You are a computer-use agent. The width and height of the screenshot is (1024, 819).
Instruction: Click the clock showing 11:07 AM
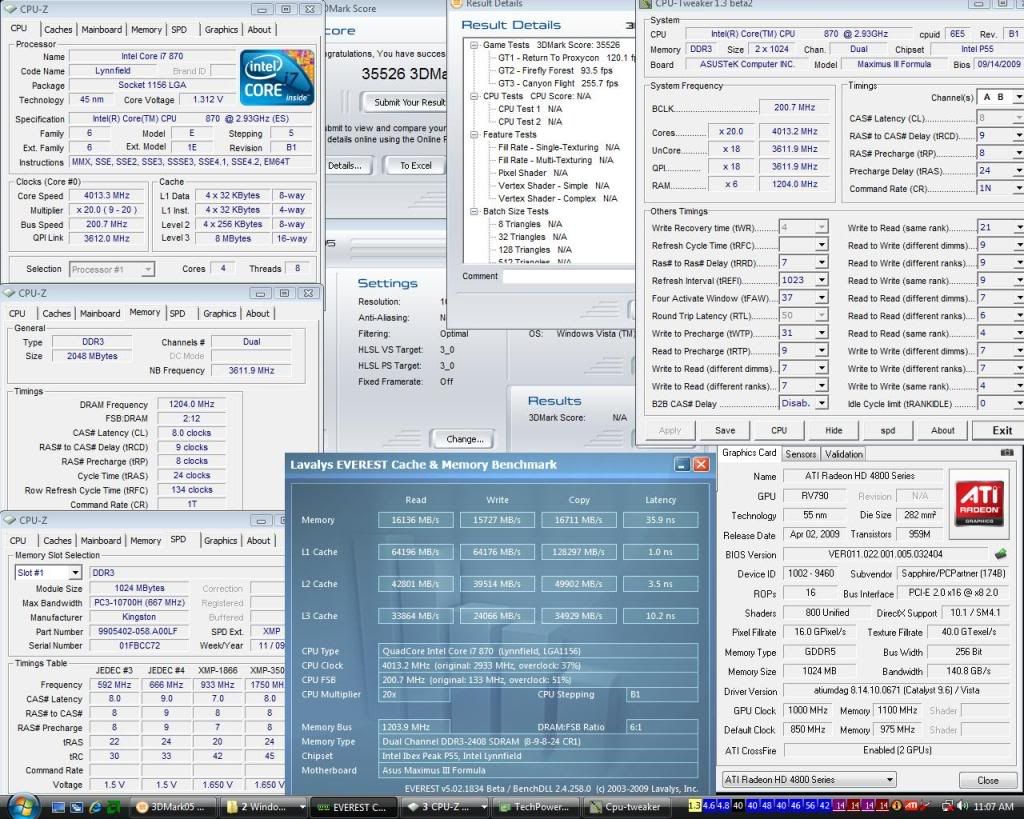pyautogui.click(x=993, y=807)
